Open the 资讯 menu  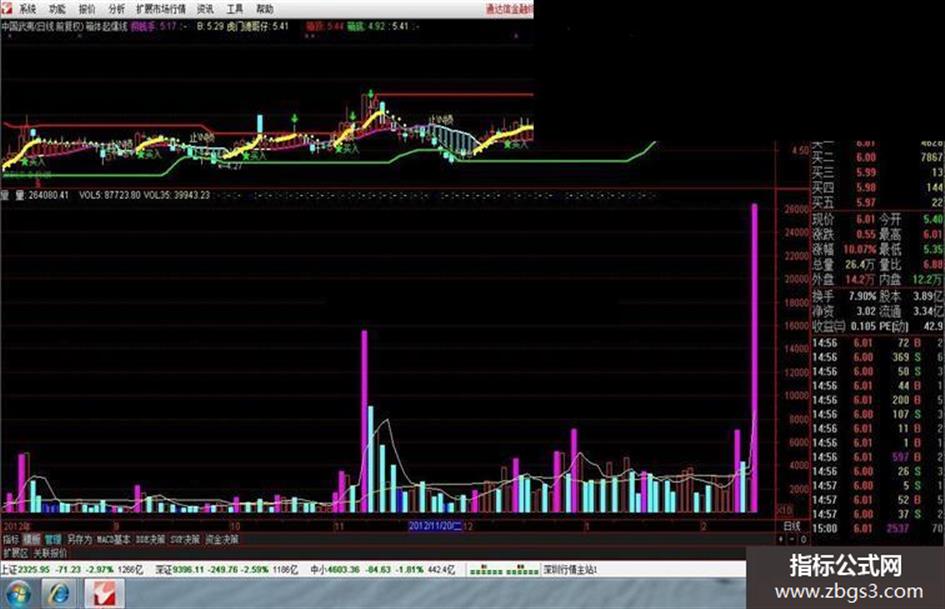[206, 9]
